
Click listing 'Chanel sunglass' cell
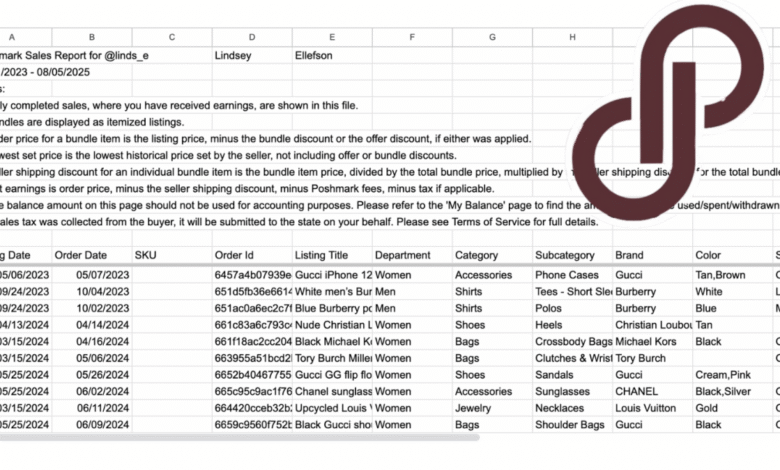tap(332, 391)
